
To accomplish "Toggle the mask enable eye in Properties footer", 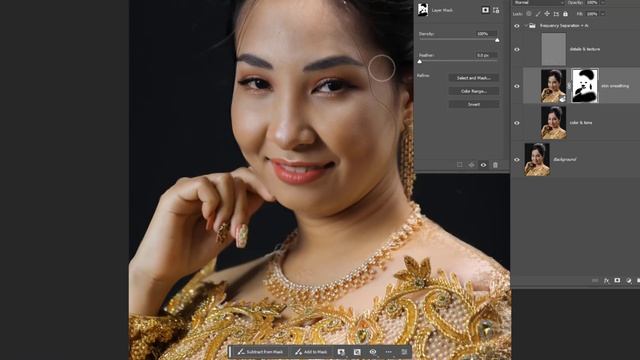I will tap(483, 165).
